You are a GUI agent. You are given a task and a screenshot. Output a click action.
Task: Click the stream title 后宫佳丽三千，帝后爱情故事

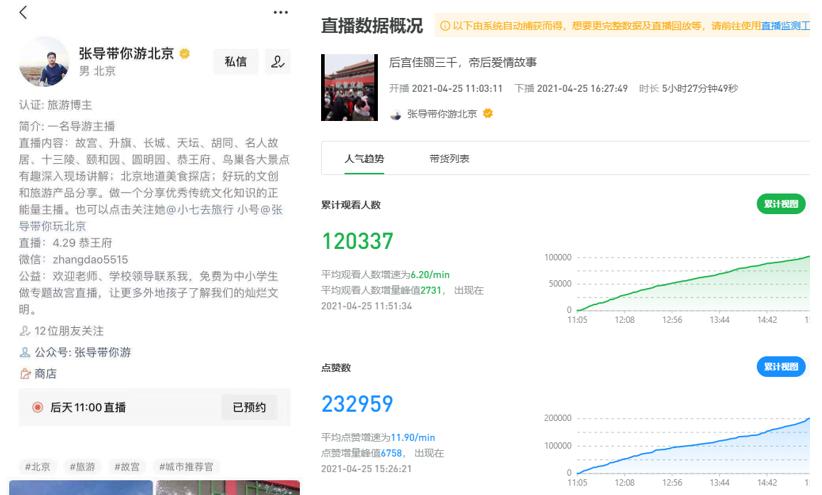click(462, 62)
